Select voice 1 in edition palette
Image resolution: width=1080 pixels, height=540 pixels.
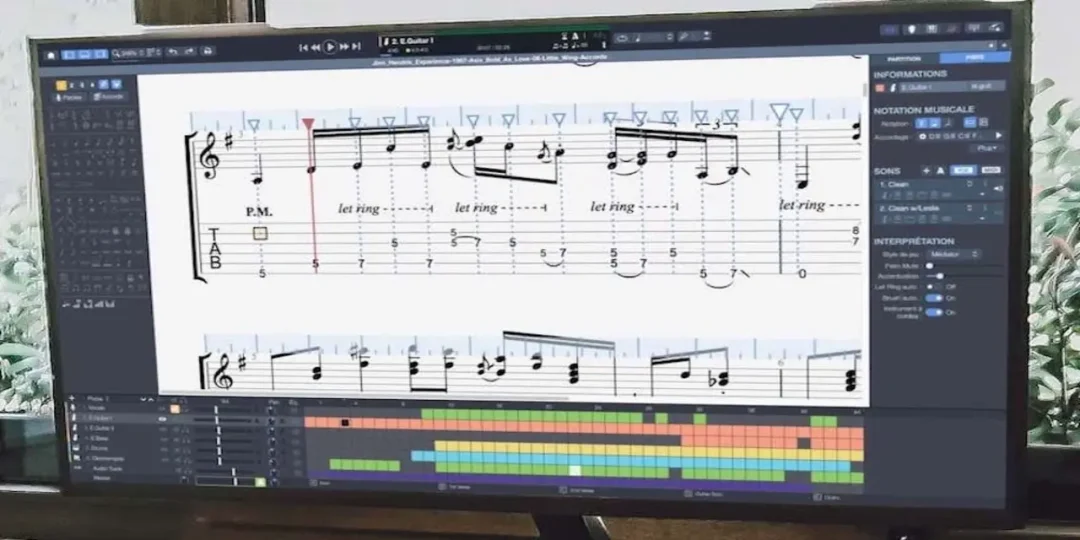point(61,85)
